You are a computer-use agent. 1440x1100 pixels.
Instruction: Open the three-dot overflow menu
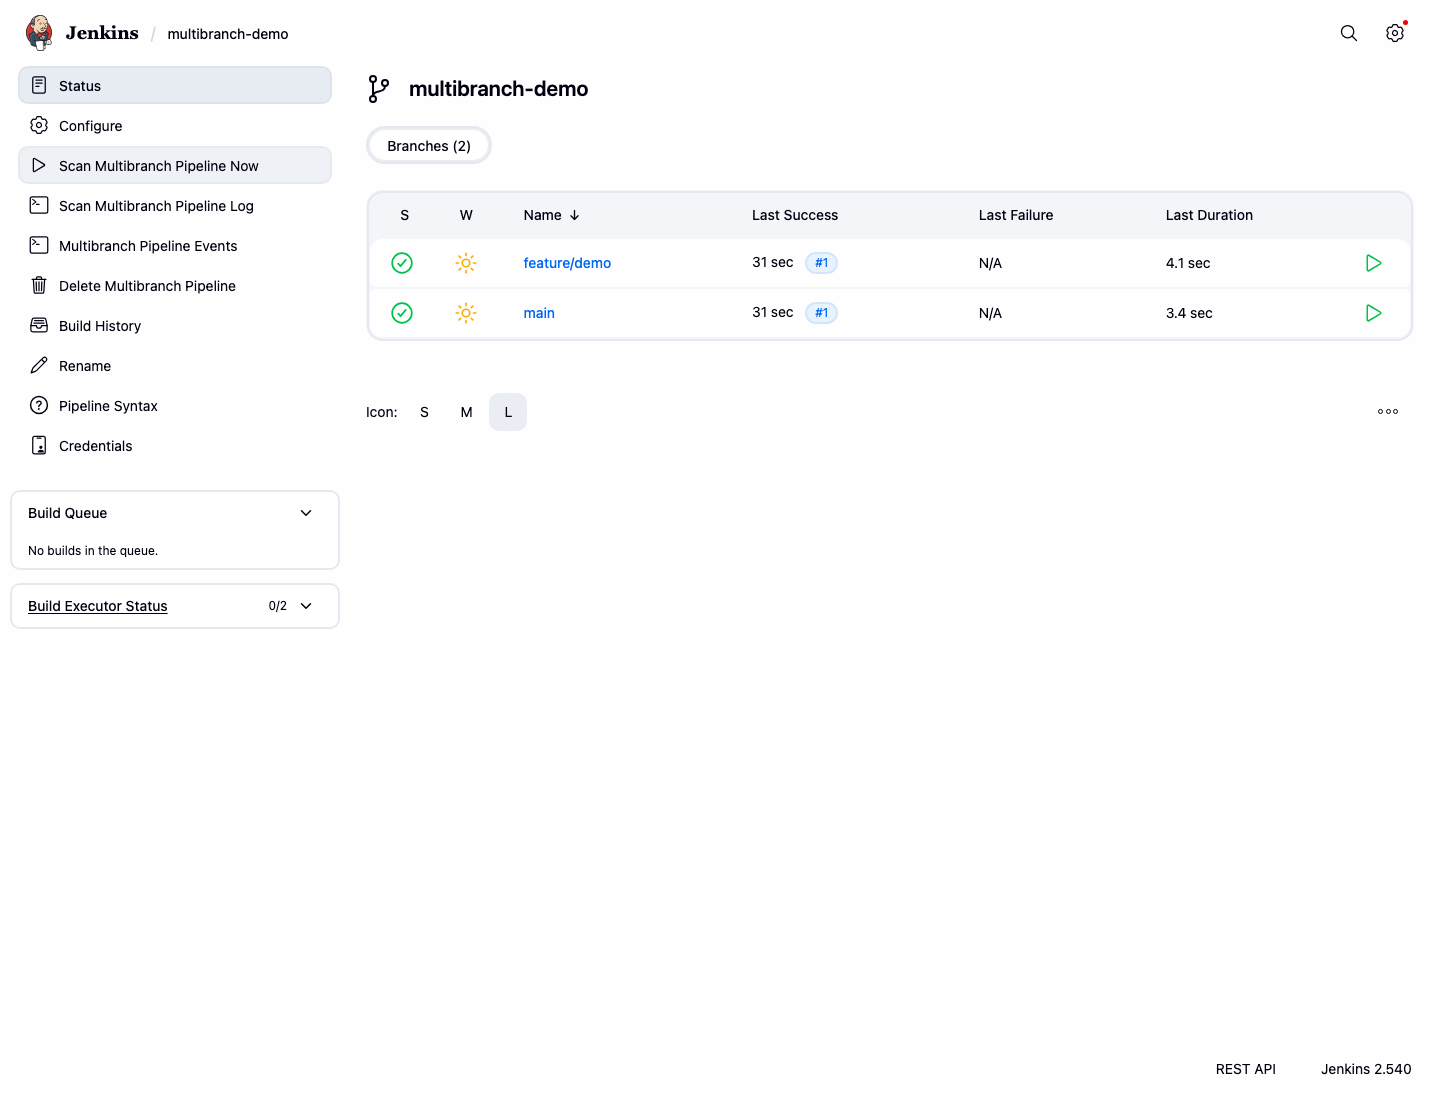tap(1388, 412)
